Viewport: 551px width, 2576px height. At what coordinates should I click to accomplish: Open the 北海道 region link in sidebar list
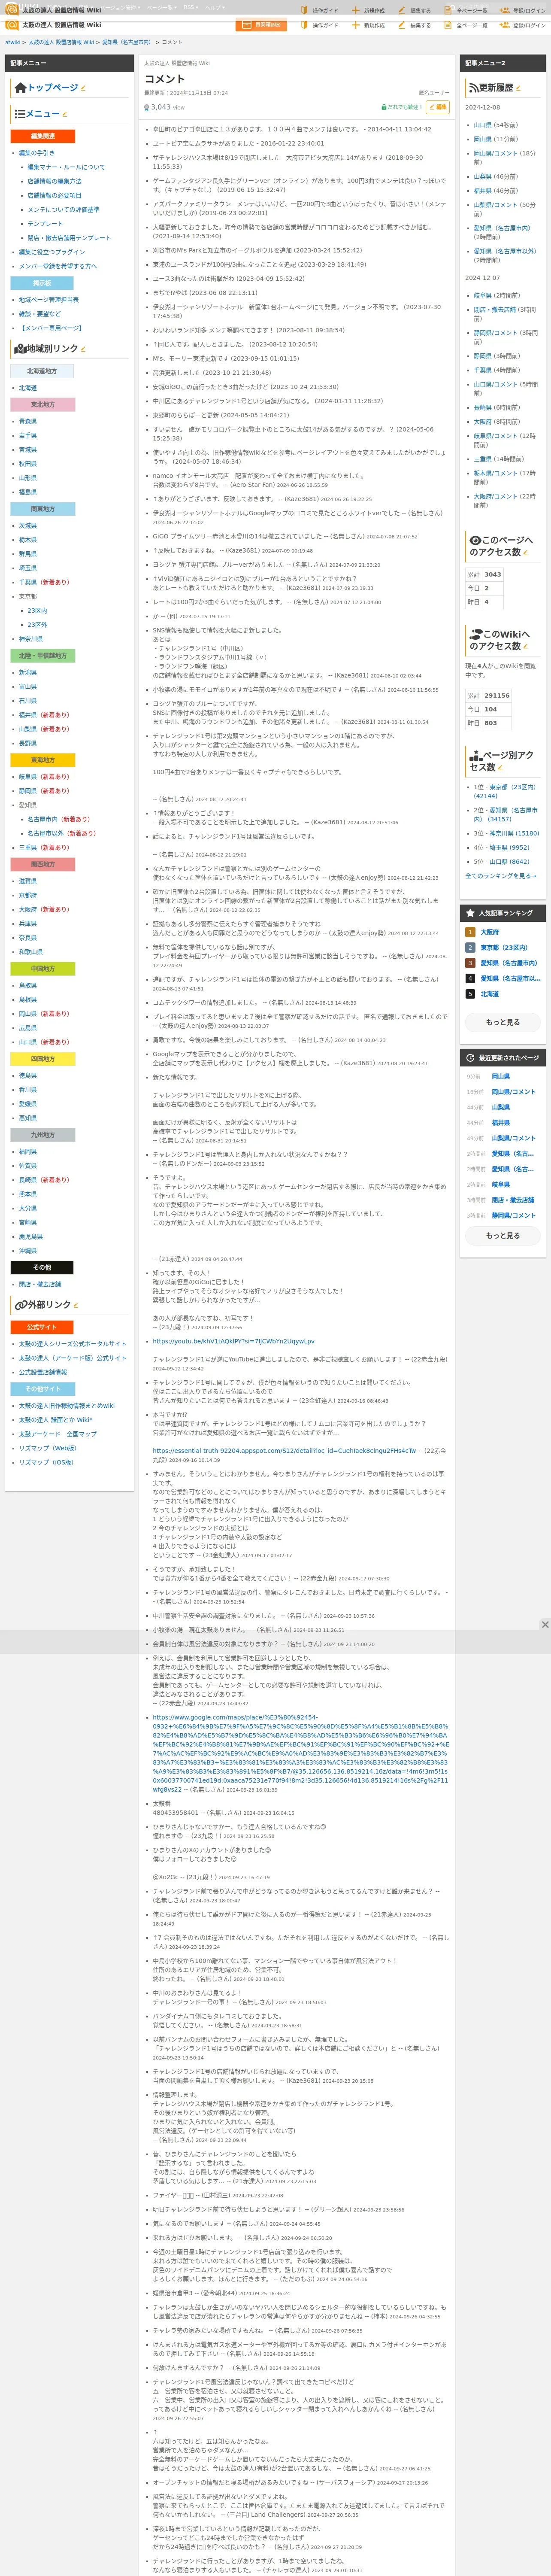28,388
